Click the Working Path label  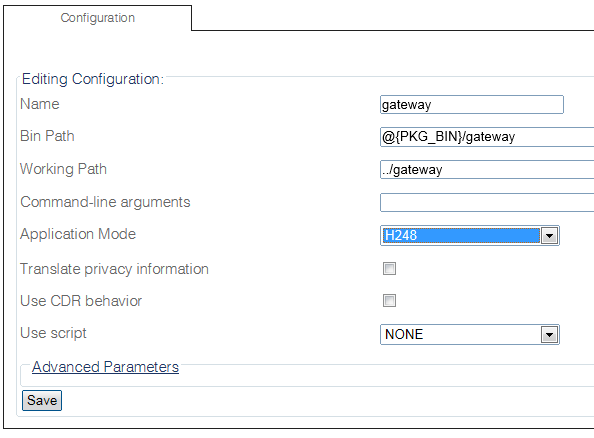click(x=63, y=169)
